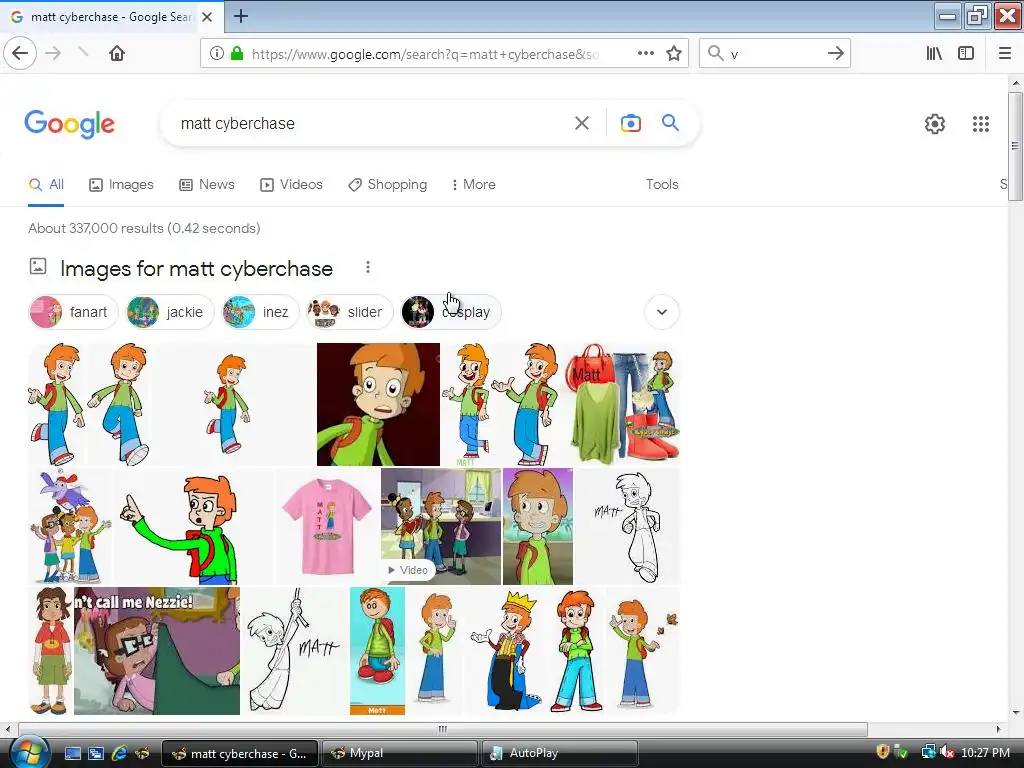Click Show Desktop in the quick launch
This screenshot has width=1024, height=768.
point(72,753)
